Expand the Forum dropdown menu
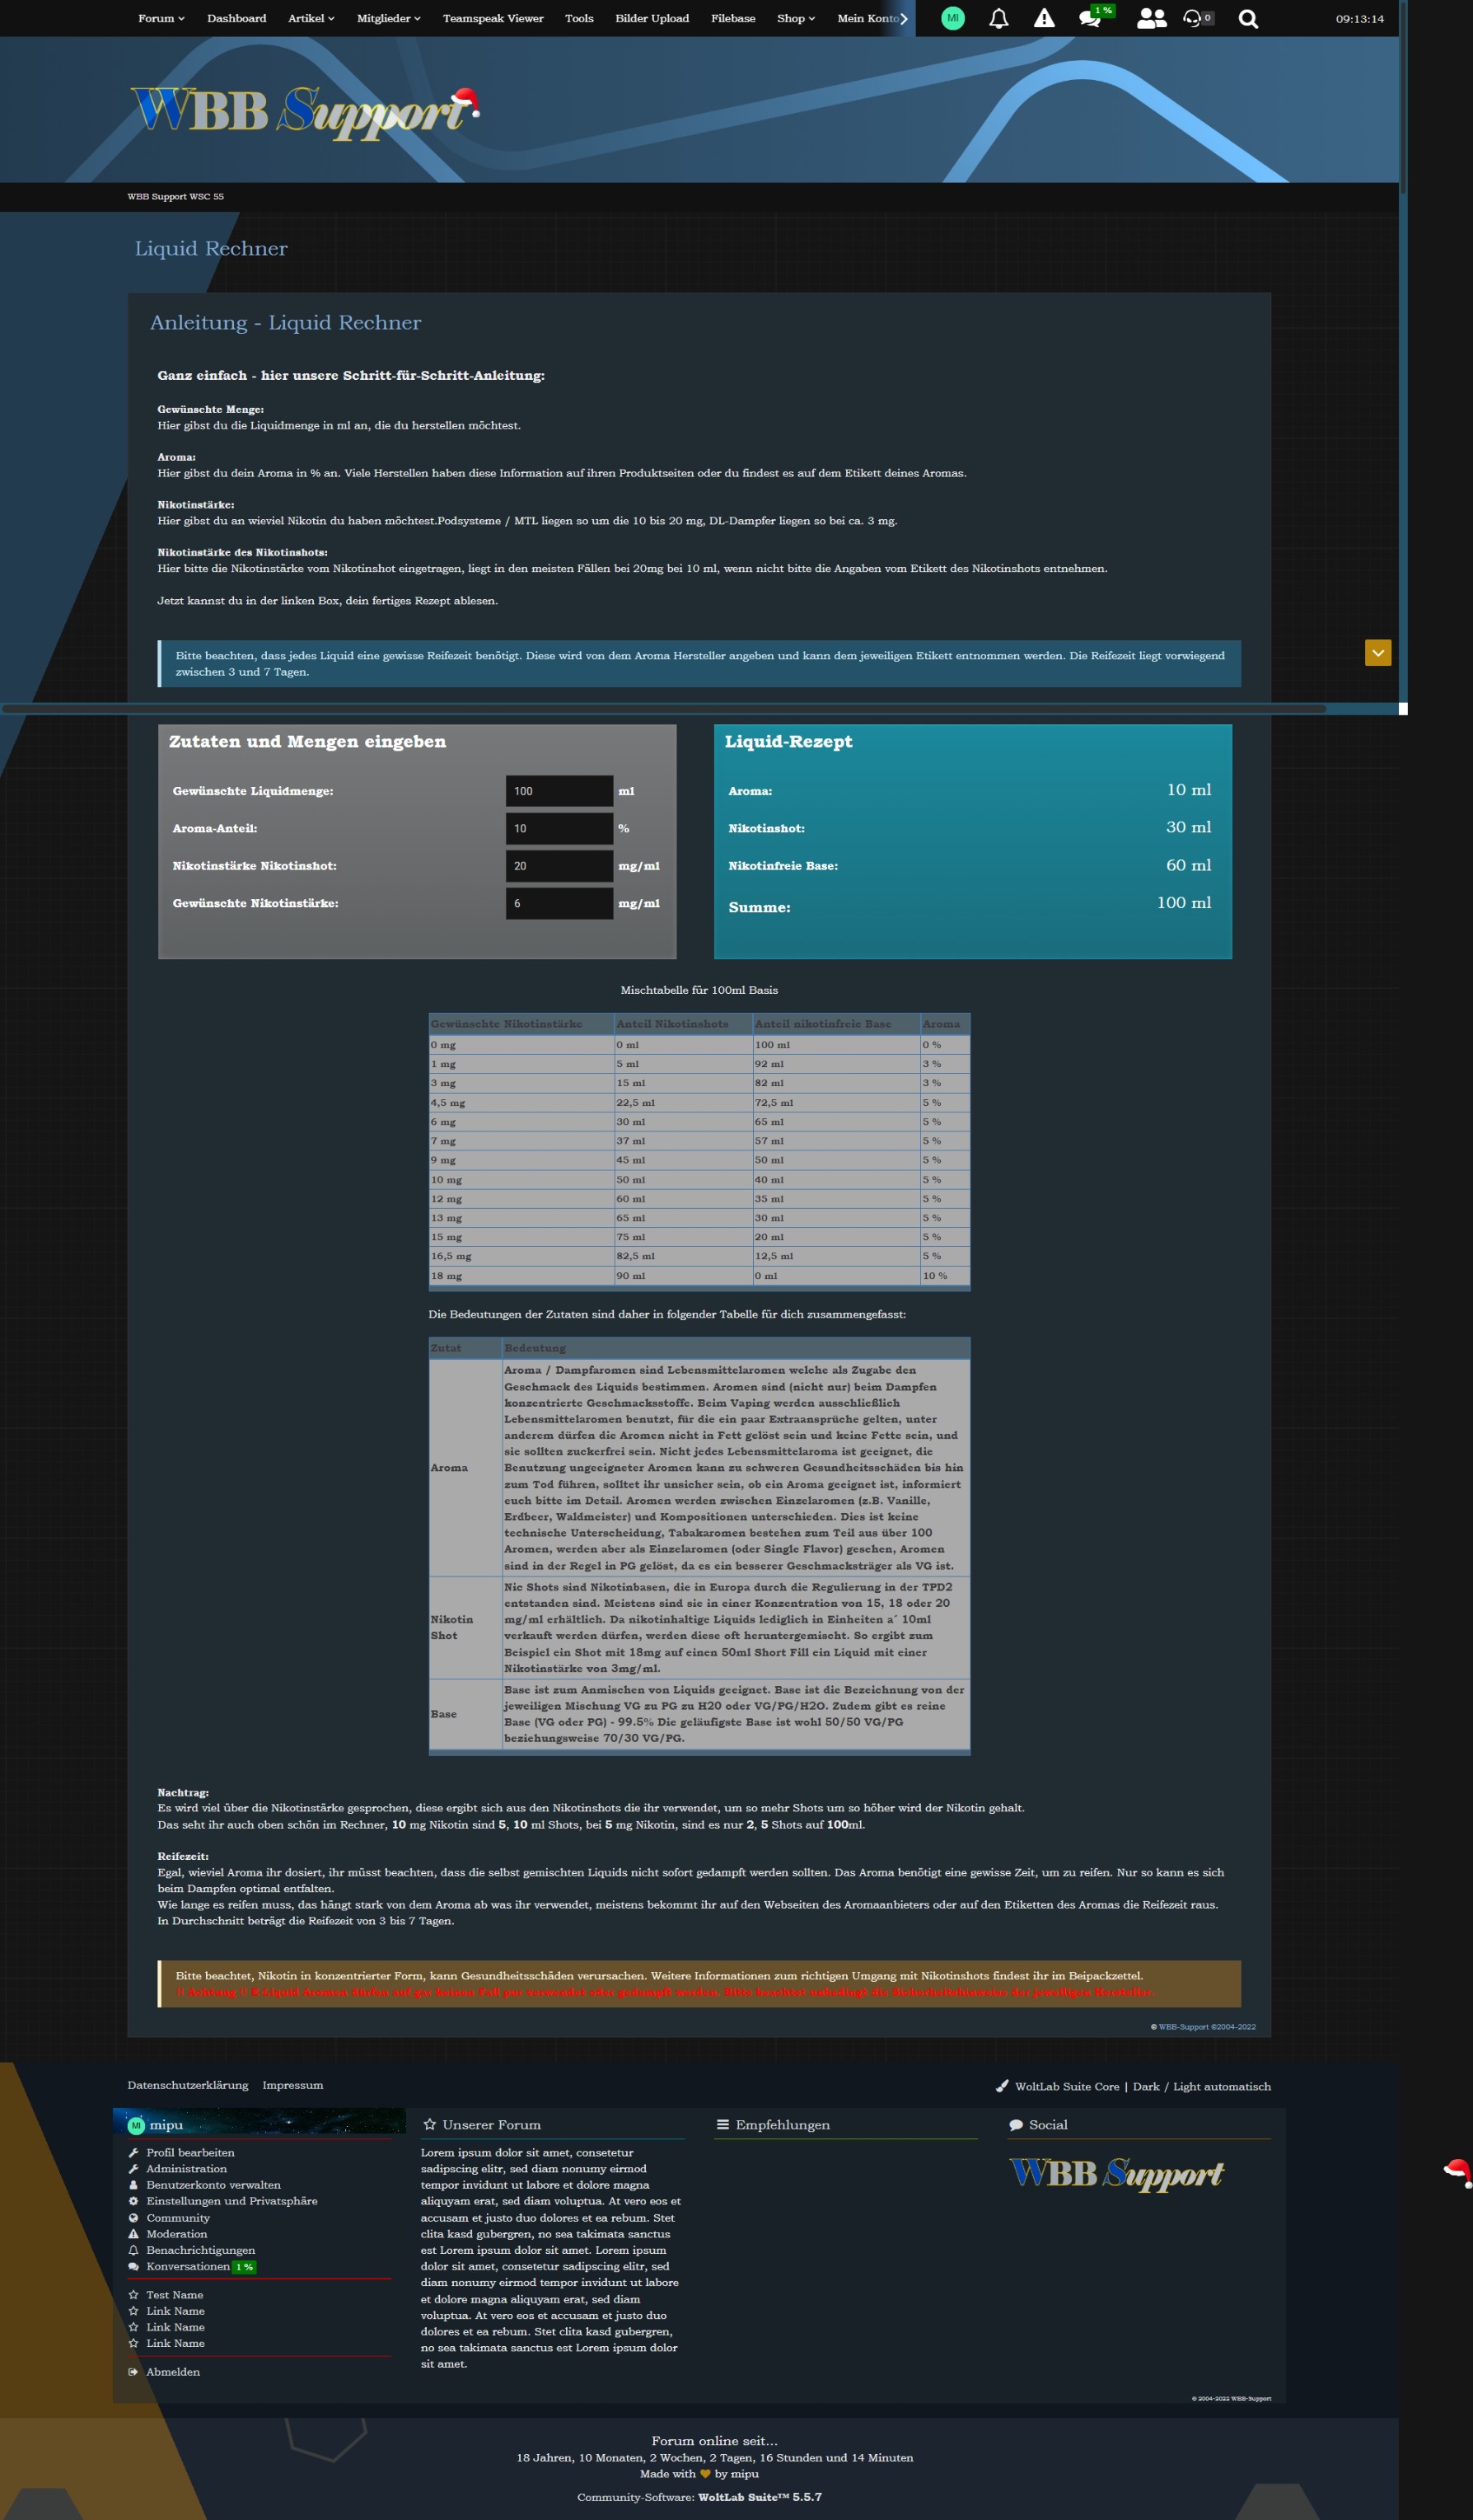 tap(160, 18)
